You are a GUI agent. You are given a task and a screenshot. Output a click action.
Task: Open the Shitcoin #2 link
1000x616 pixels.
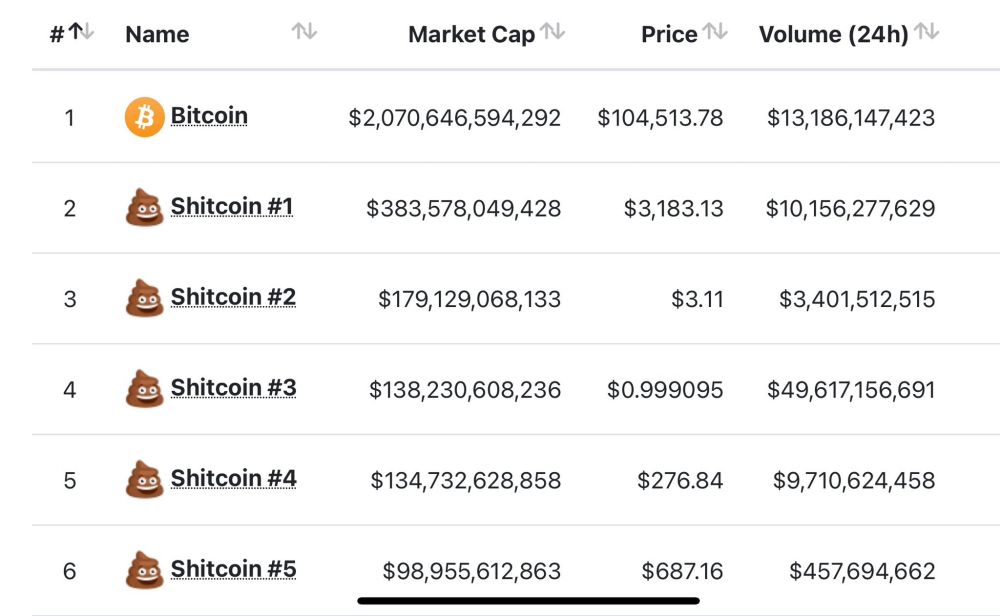pos(233,297)
